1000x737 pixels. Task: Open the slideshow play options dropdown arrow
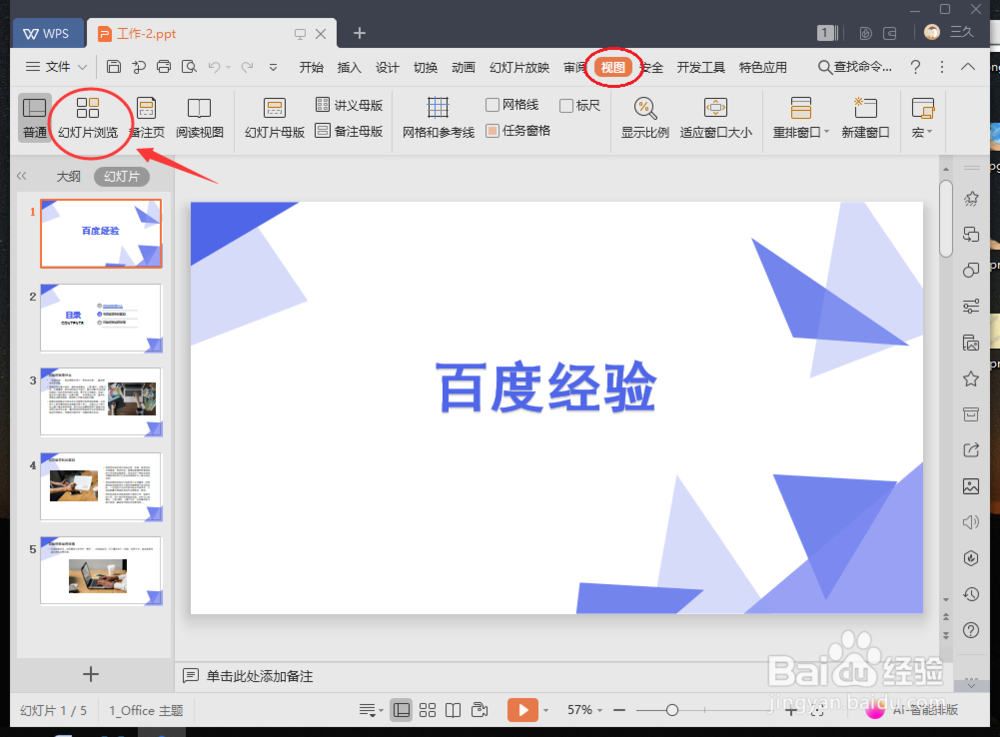tap(546, 710)
